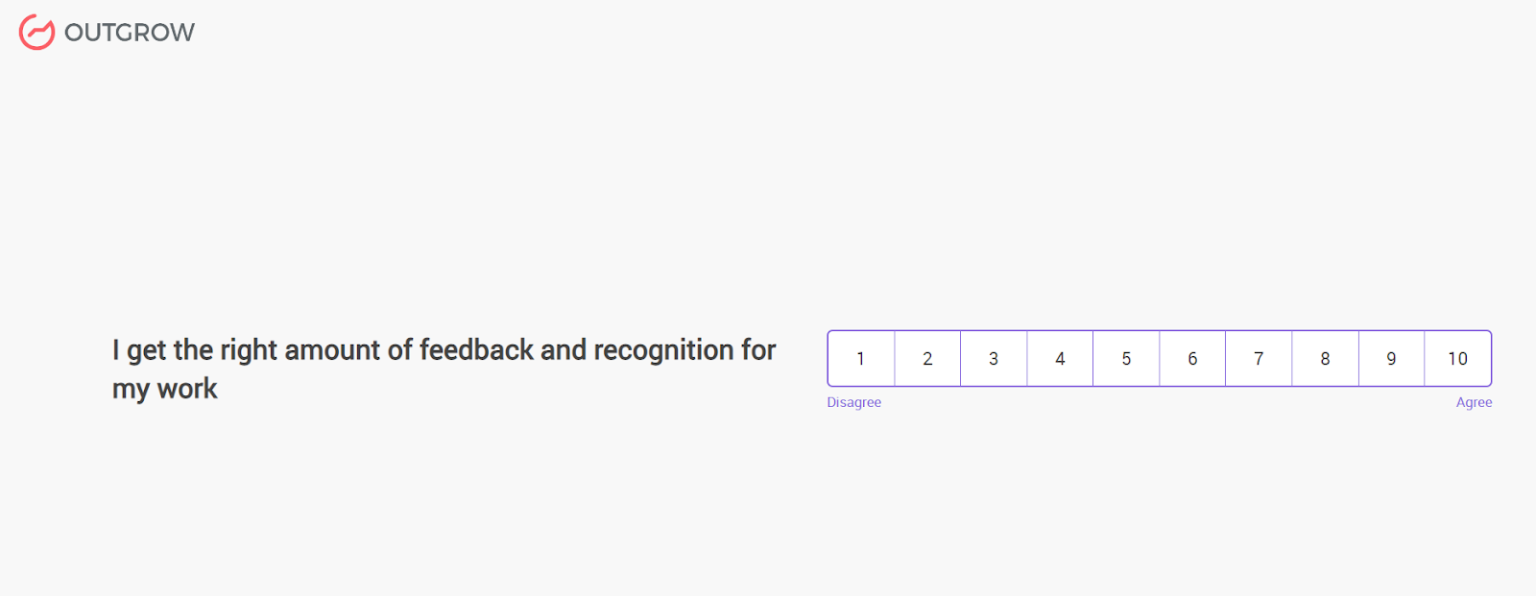Choose rating 8 on the scale
The width and height of the screenshot is (1536, 596).
click(x=1325, y=358)
